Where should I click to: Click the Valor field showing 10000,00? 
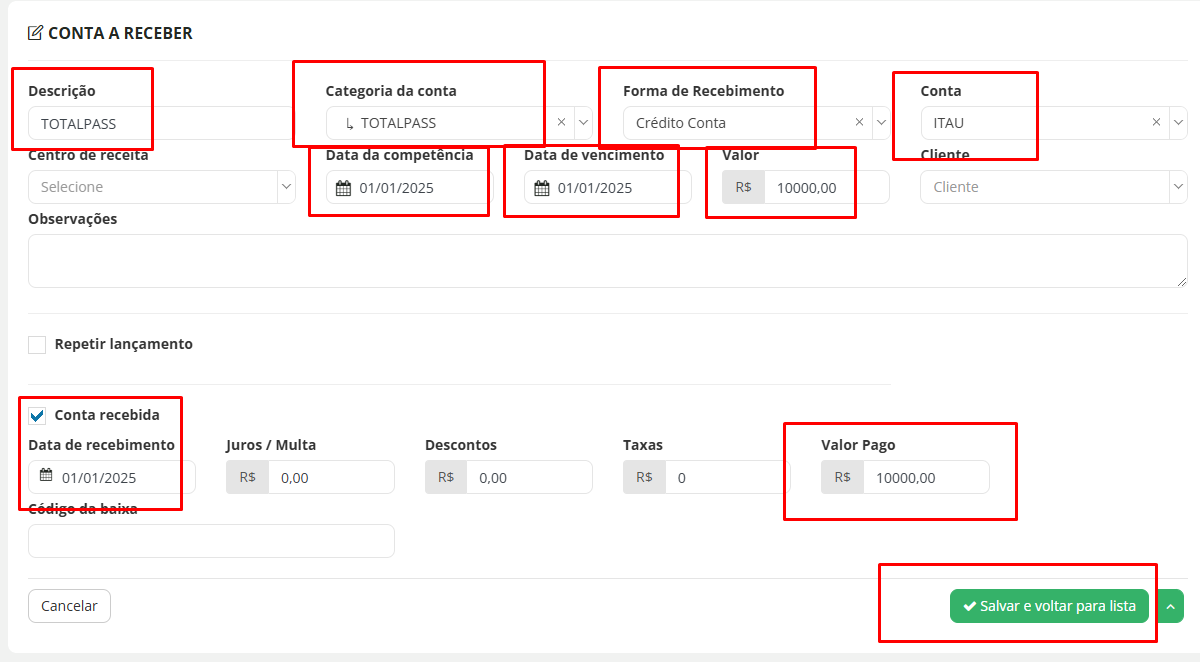click(x=827, y=187)
